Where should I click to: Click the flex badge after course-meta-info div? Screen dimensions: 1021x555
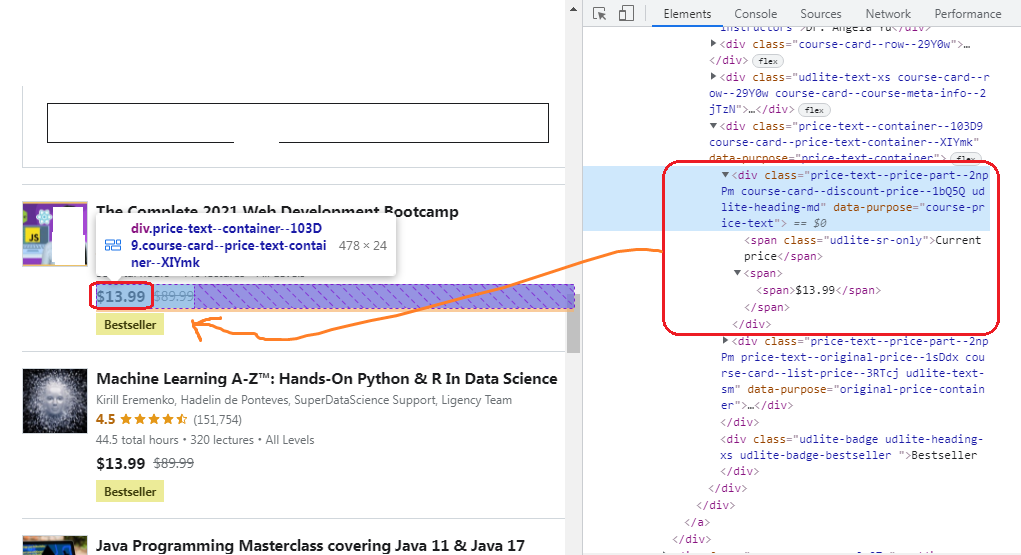pyautogui.click(x=814, y=110)
